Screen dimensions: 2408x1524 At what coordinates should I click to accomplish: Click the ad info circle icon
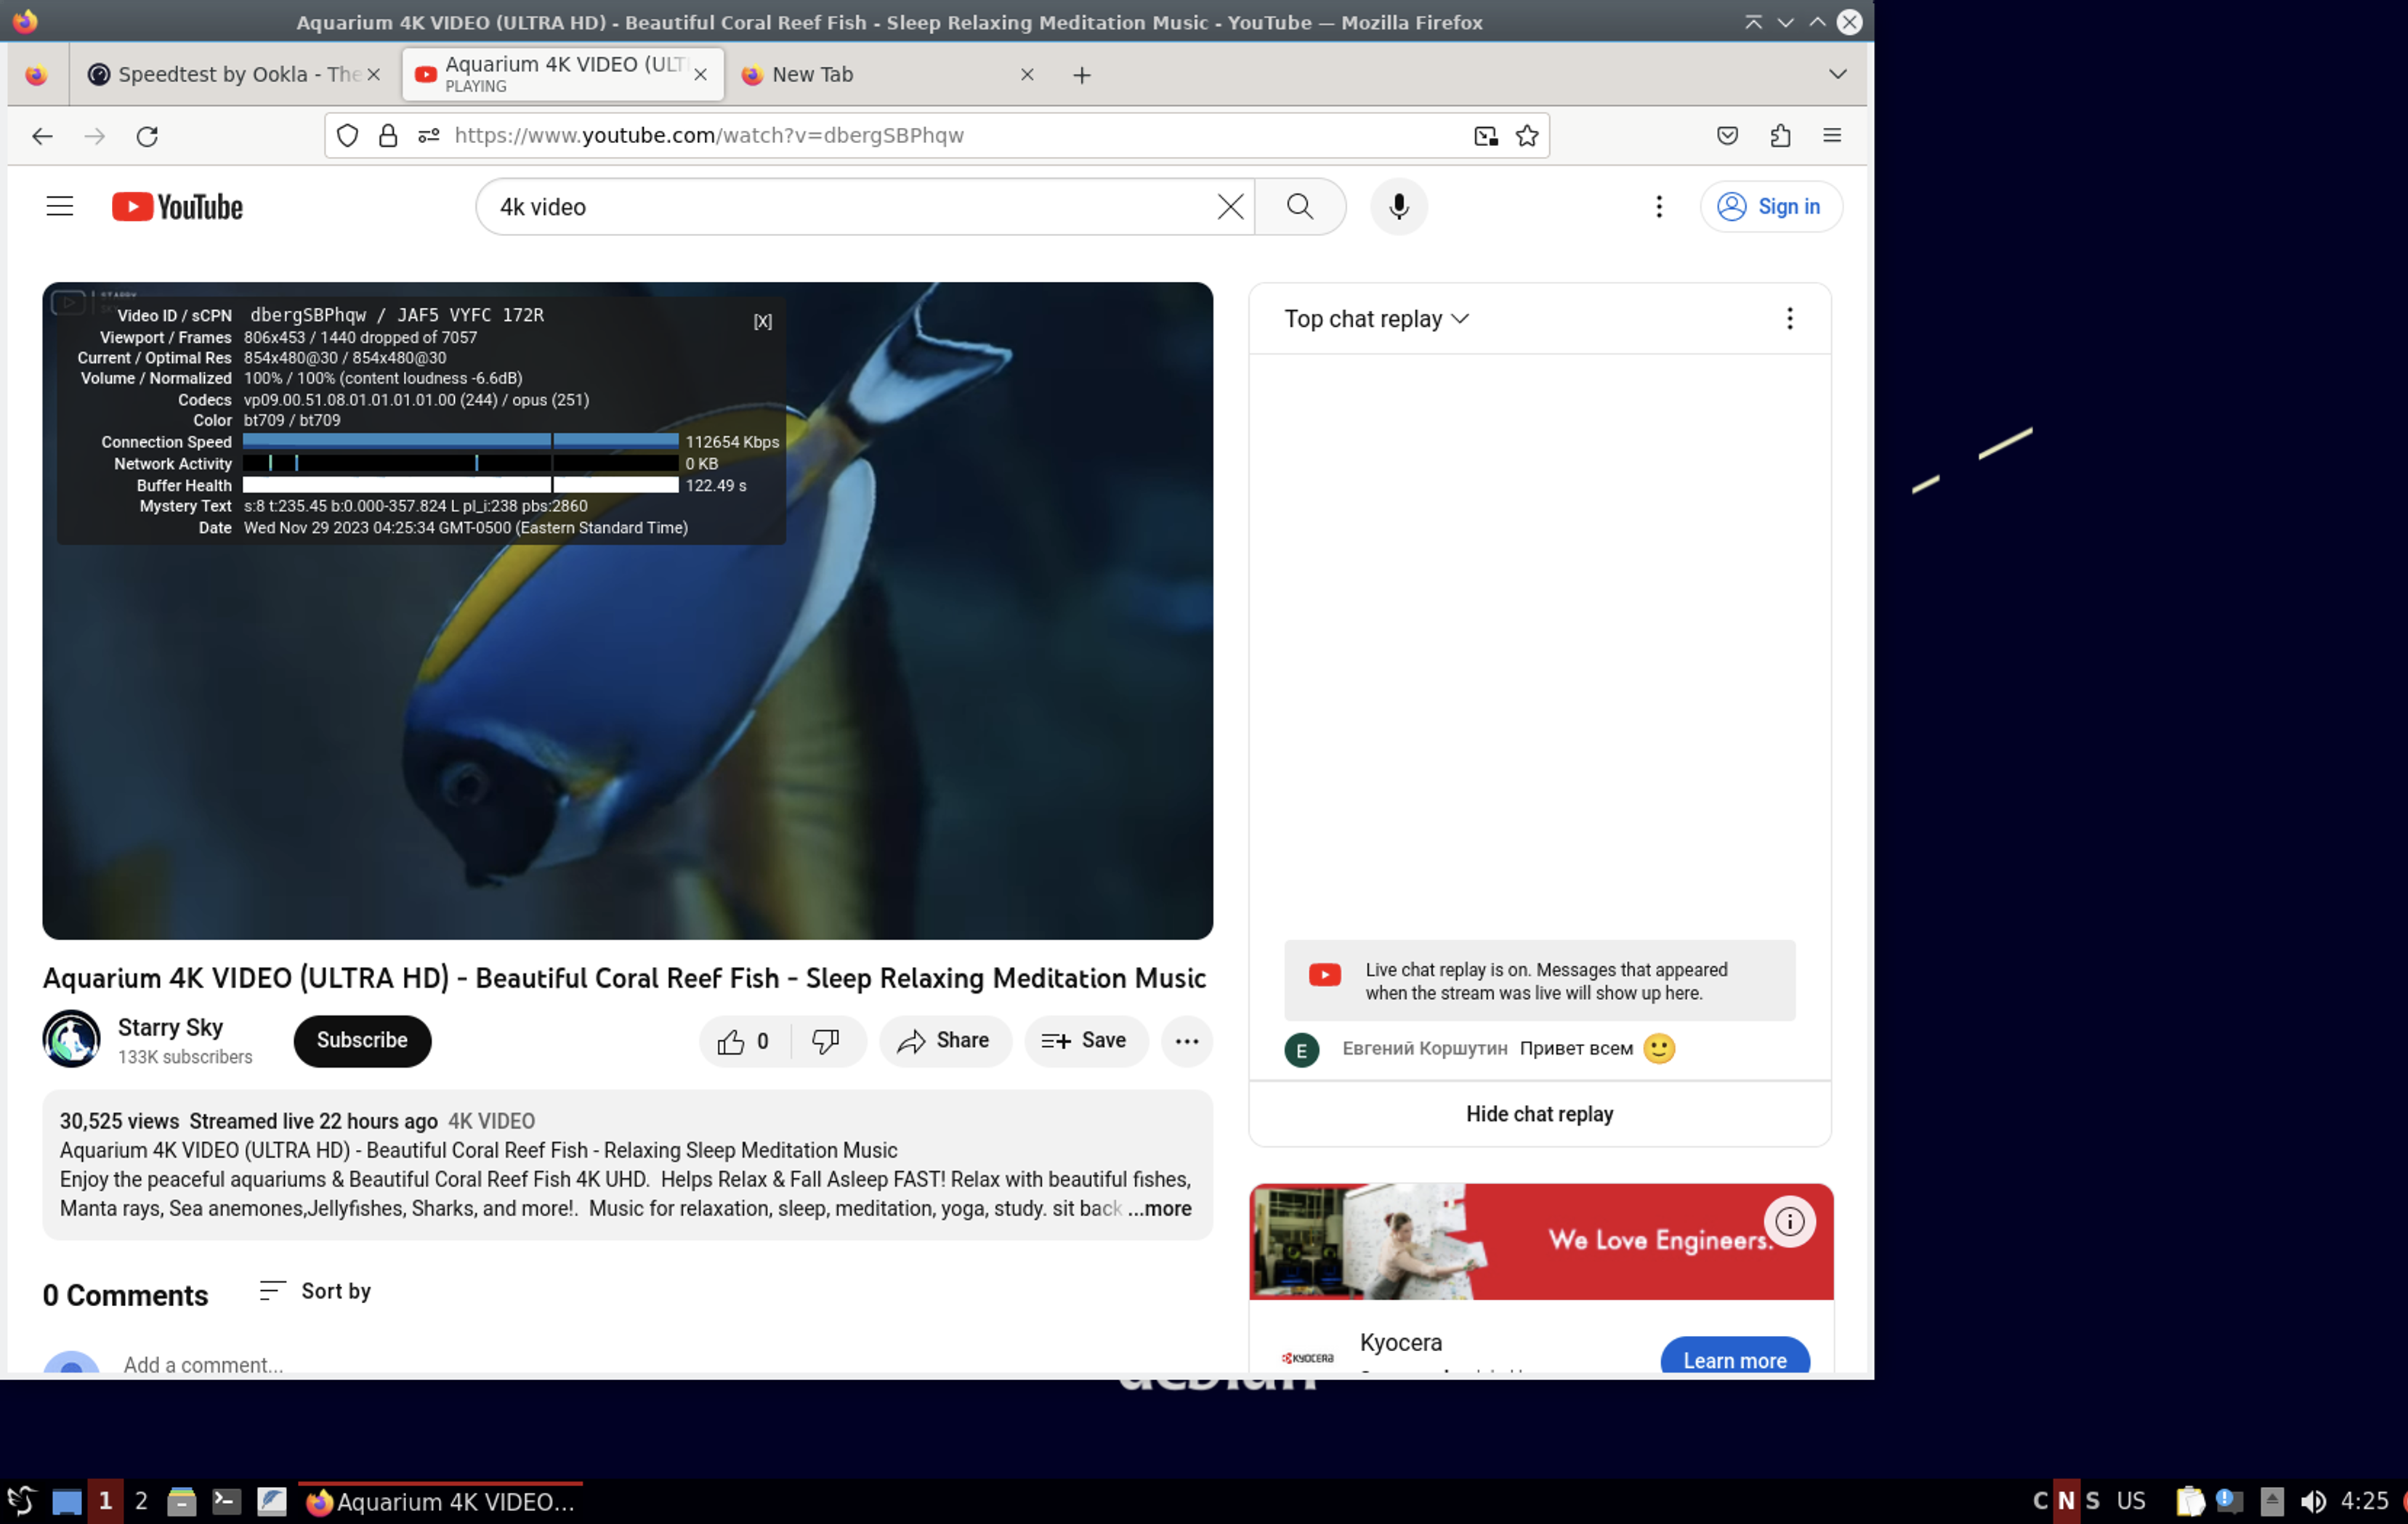click(x=1789, y=1221)
